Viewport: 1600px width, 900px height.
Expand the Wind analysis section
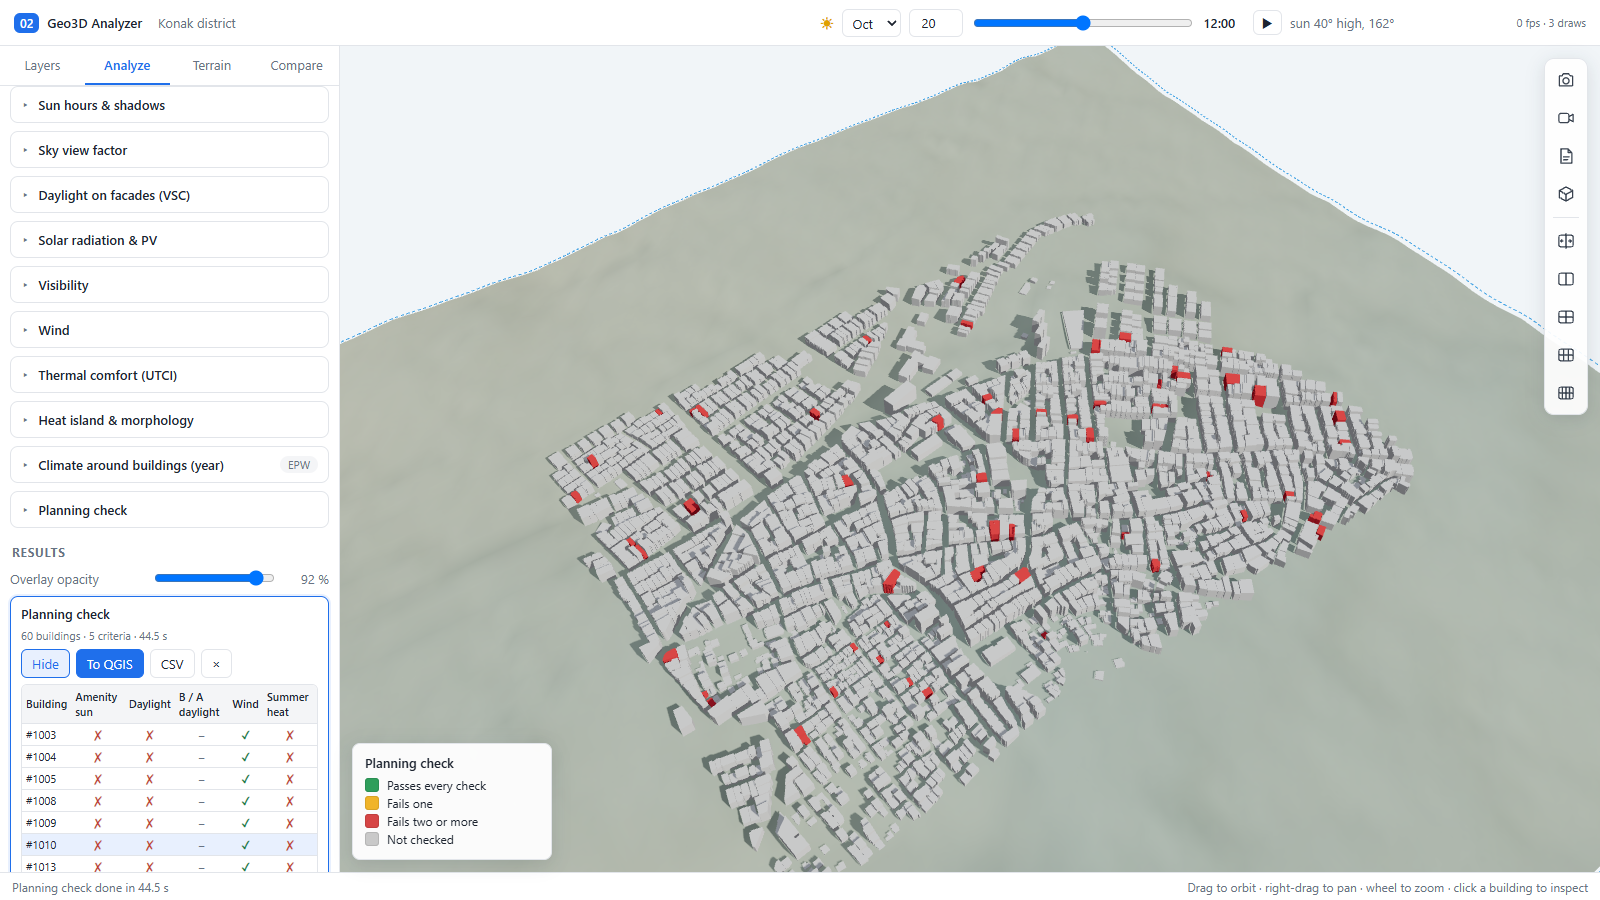(169, 330)
